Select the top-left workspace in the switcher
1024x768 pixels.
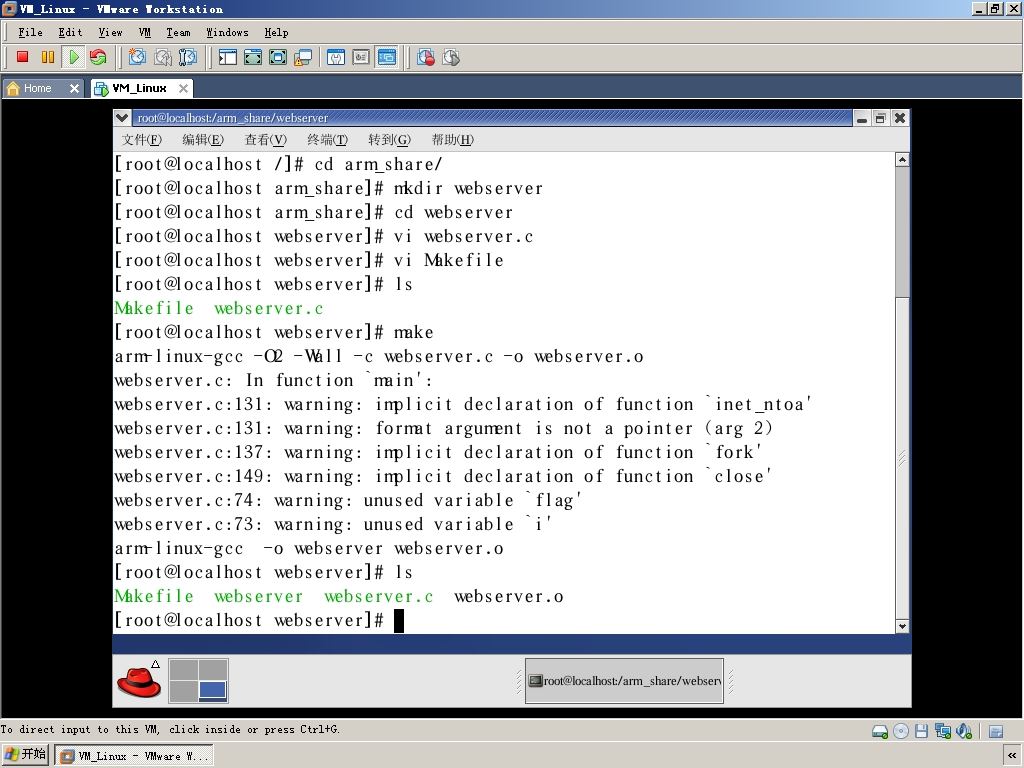point(184,669)
